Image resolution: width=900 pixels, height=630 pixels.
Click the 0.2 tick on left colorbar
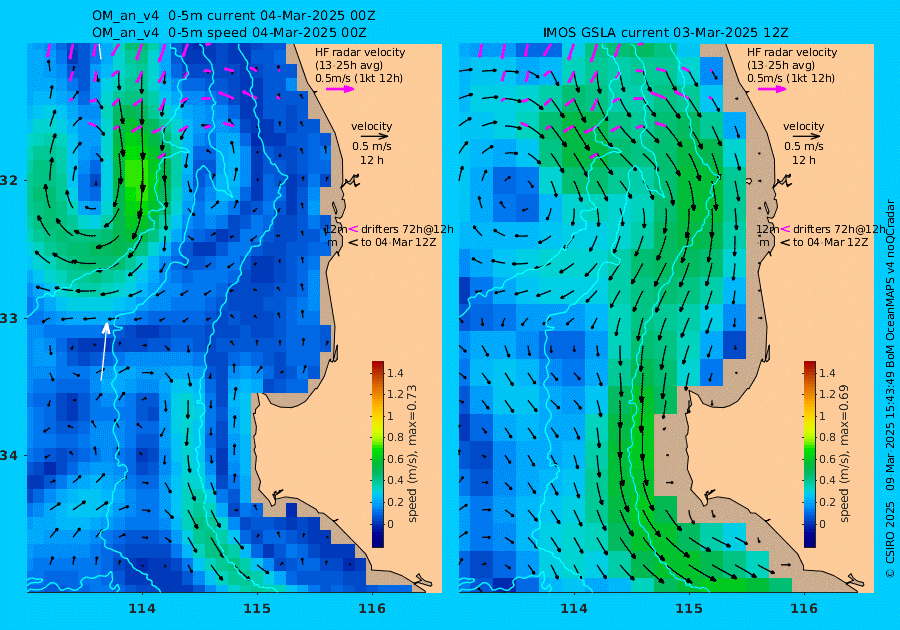395,502
